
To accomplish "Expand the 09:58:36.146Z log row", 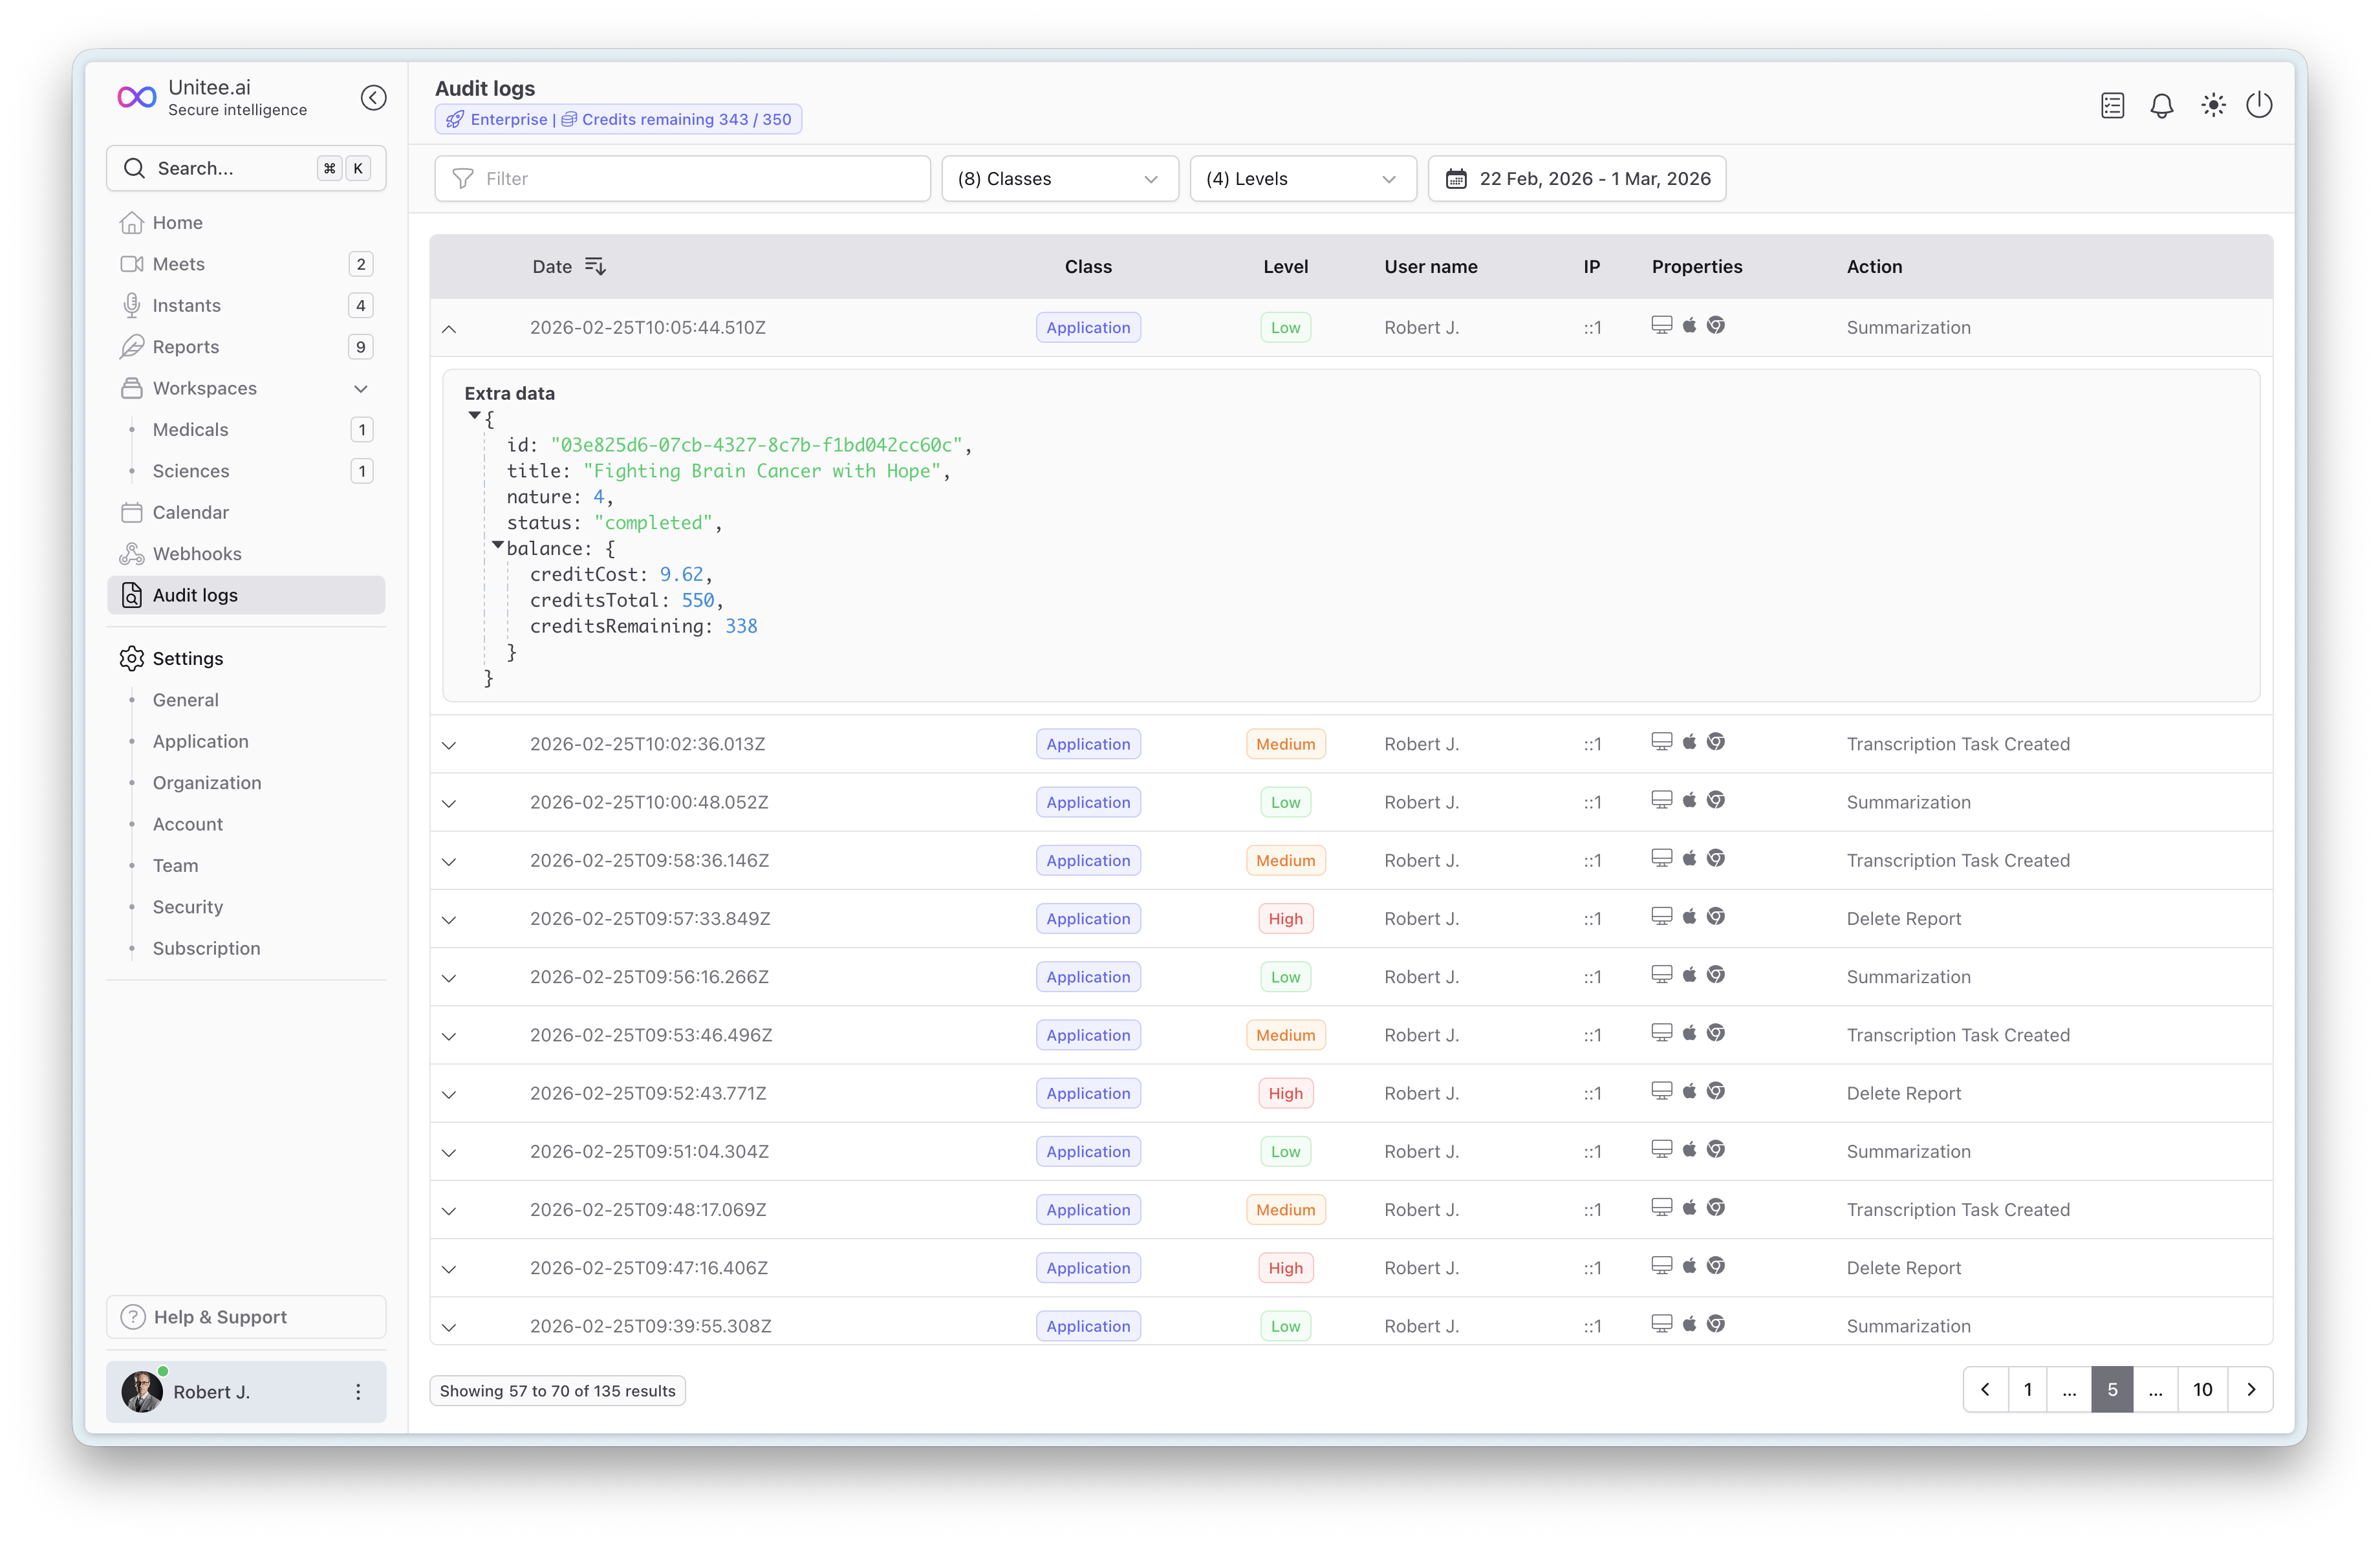I will [449, 861].
